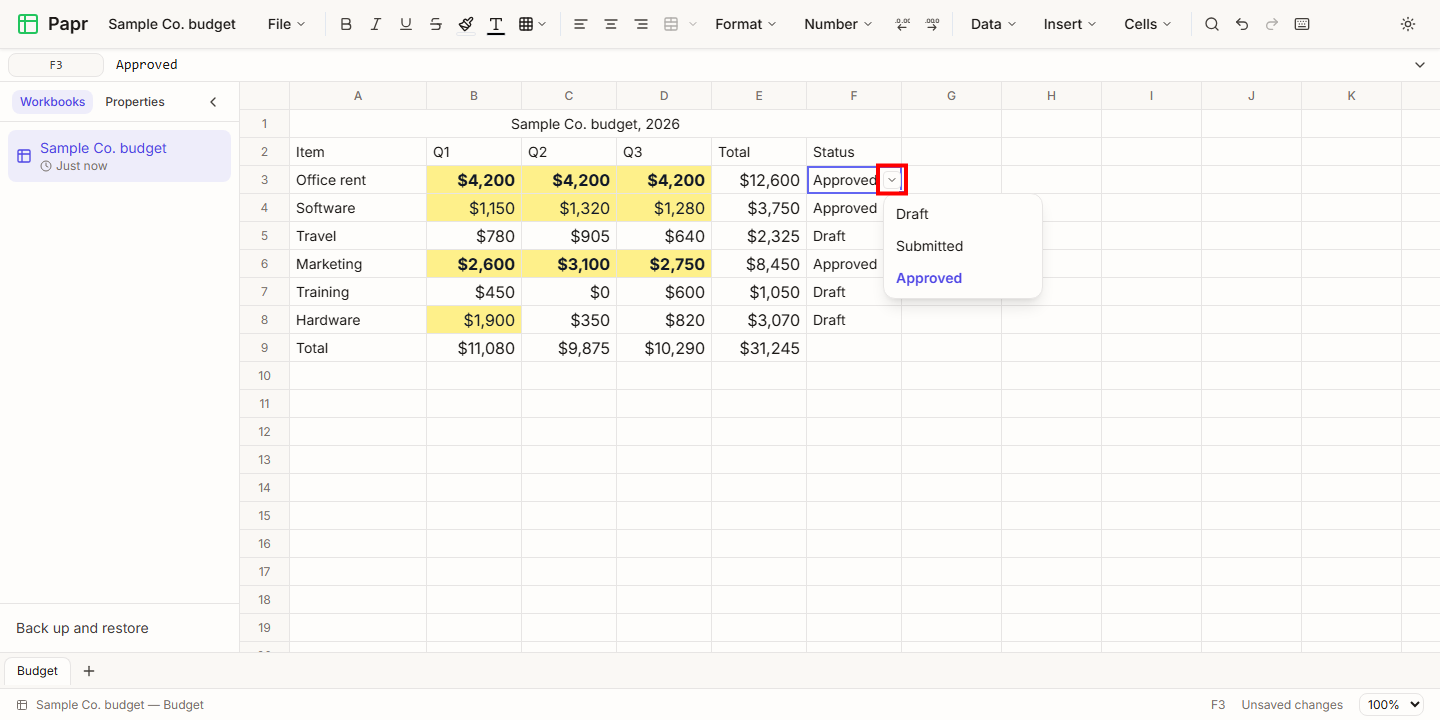Expand the formula bar
Viewport: 1440px width, 720px height.
coord(1420,65)
